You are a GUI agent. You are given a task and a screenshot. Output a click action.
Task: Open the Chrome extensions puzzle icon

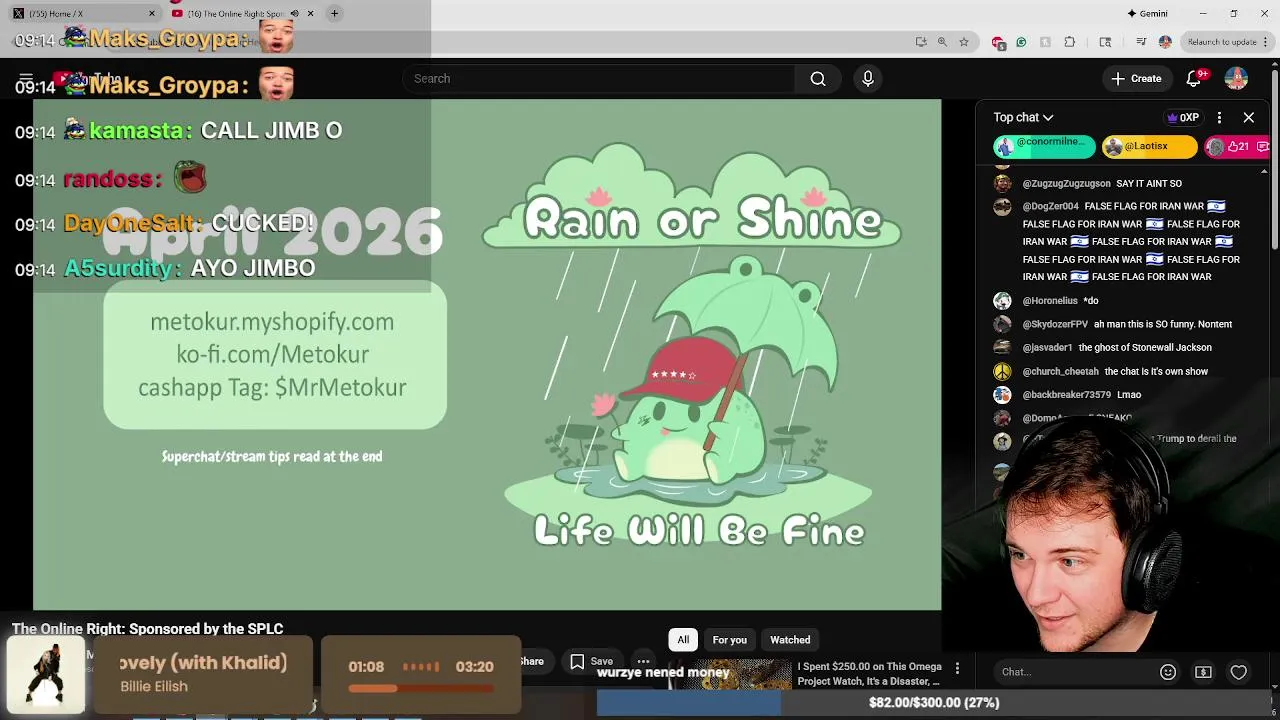tap(1069, 42)
